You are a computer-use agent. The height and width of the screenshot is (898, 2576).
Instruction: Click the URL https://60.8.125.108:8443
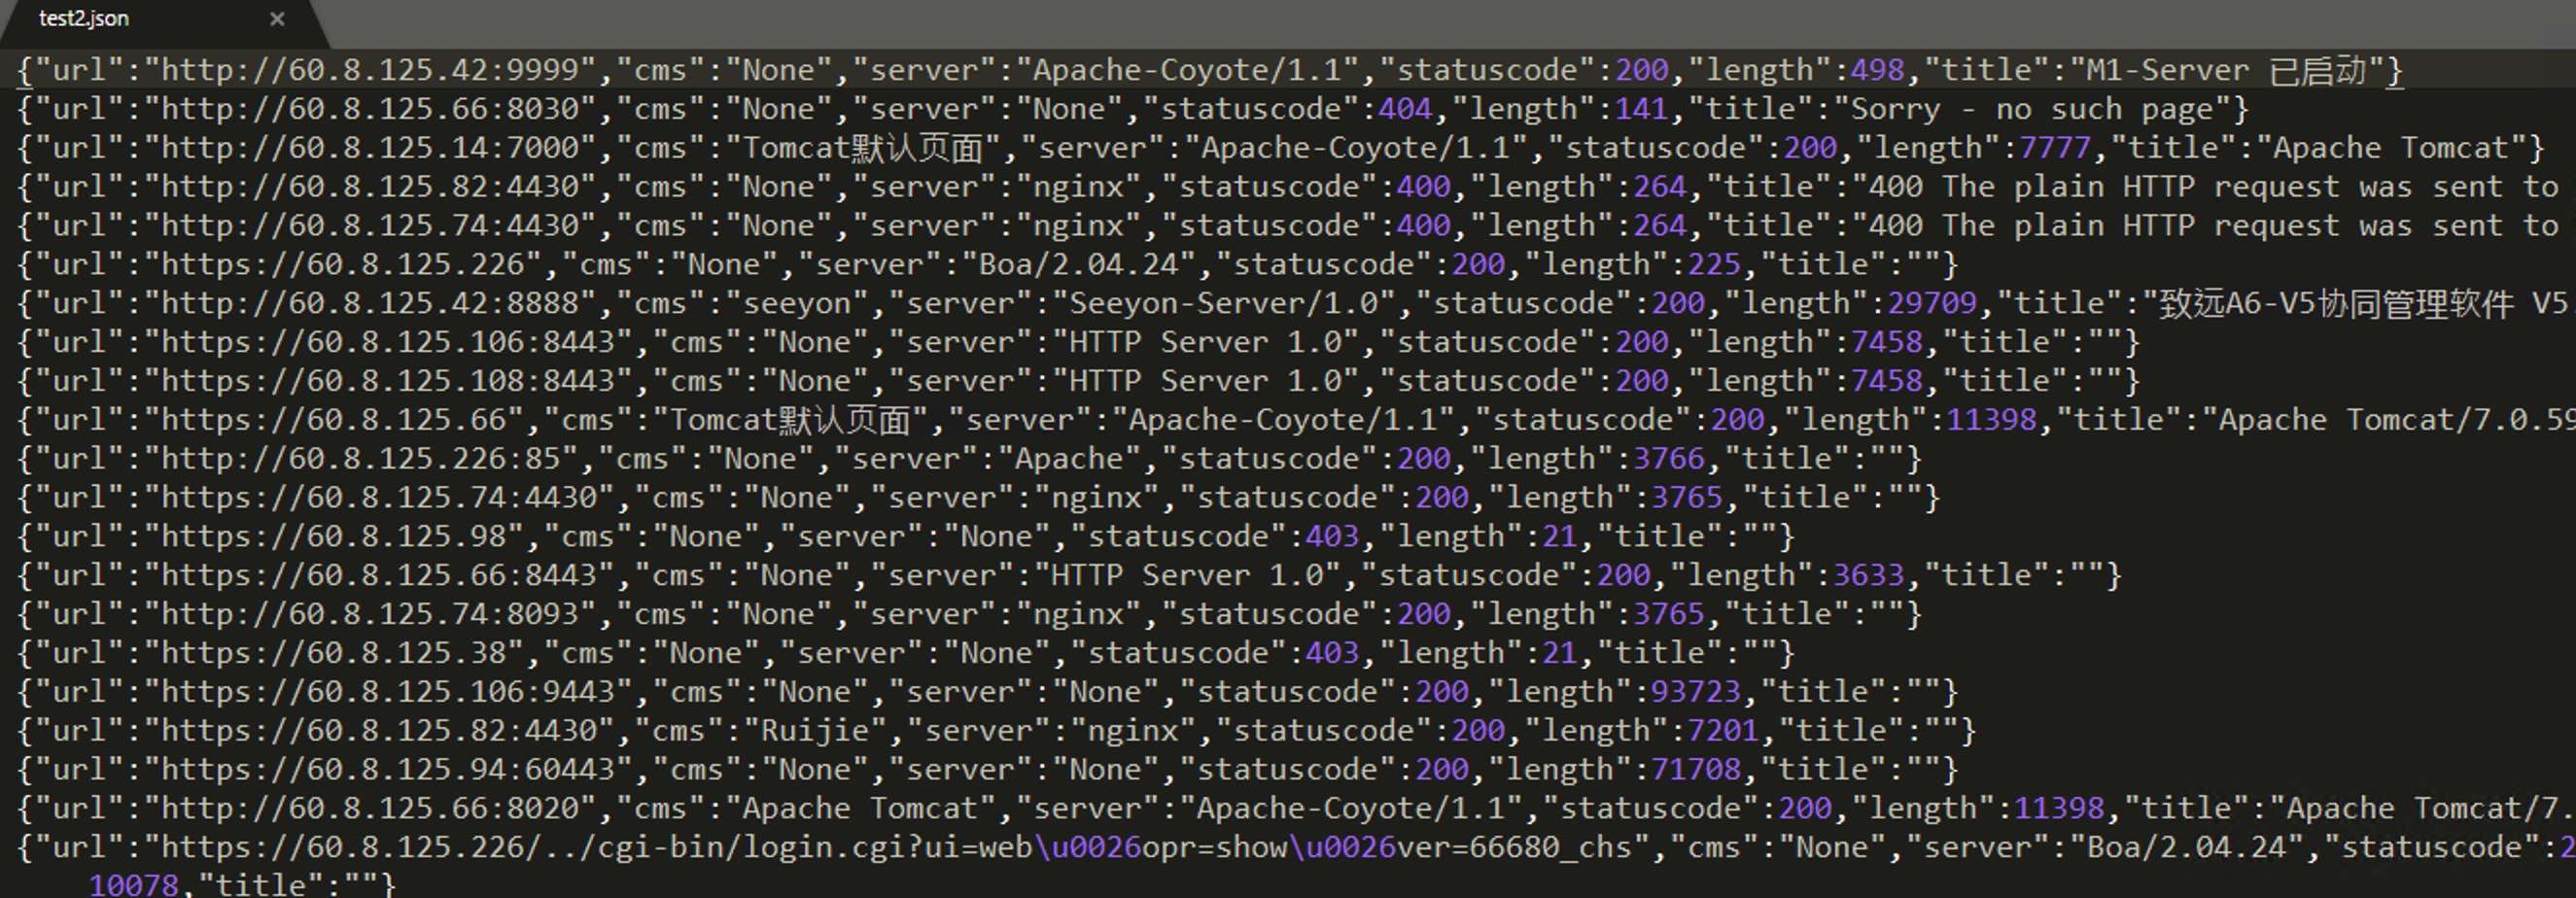(388, 382)
